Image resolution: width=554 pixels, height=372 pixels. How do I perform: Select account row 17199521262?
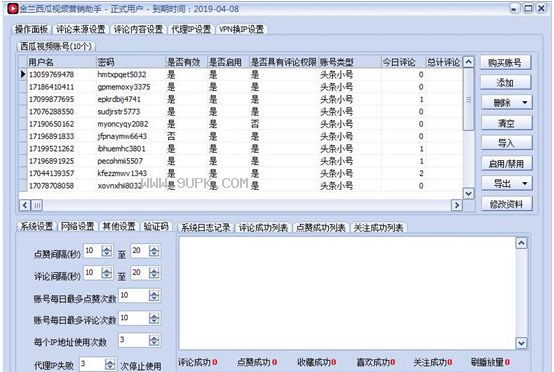[240, 149]
